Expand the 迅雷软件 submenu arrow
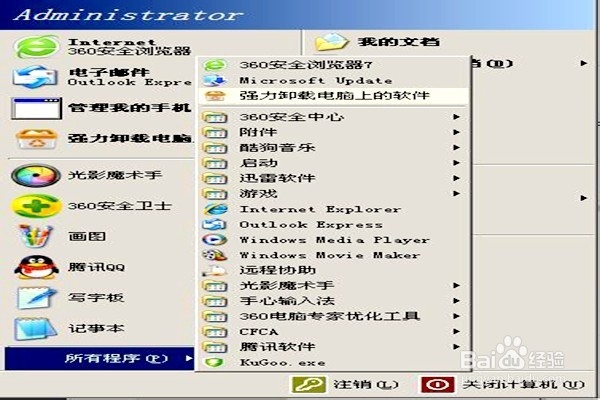The image size is (600, 400). [x=456, y=178]
